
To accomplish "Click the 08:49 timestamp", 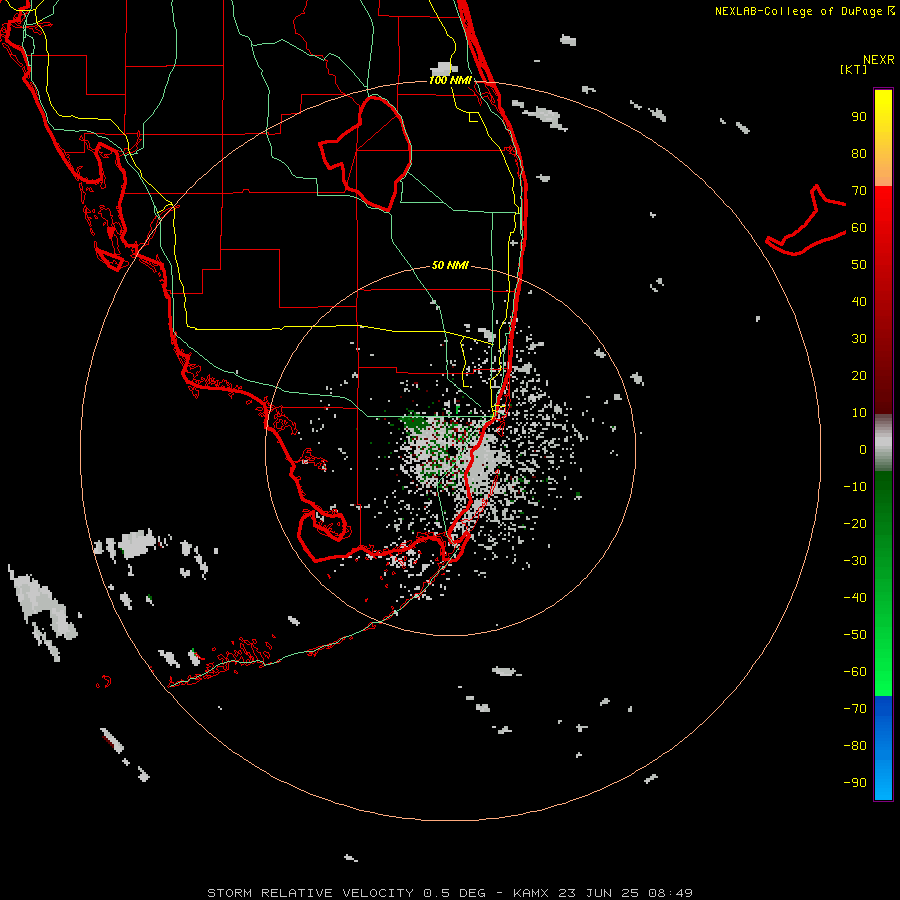I will (x=670, y=893).
